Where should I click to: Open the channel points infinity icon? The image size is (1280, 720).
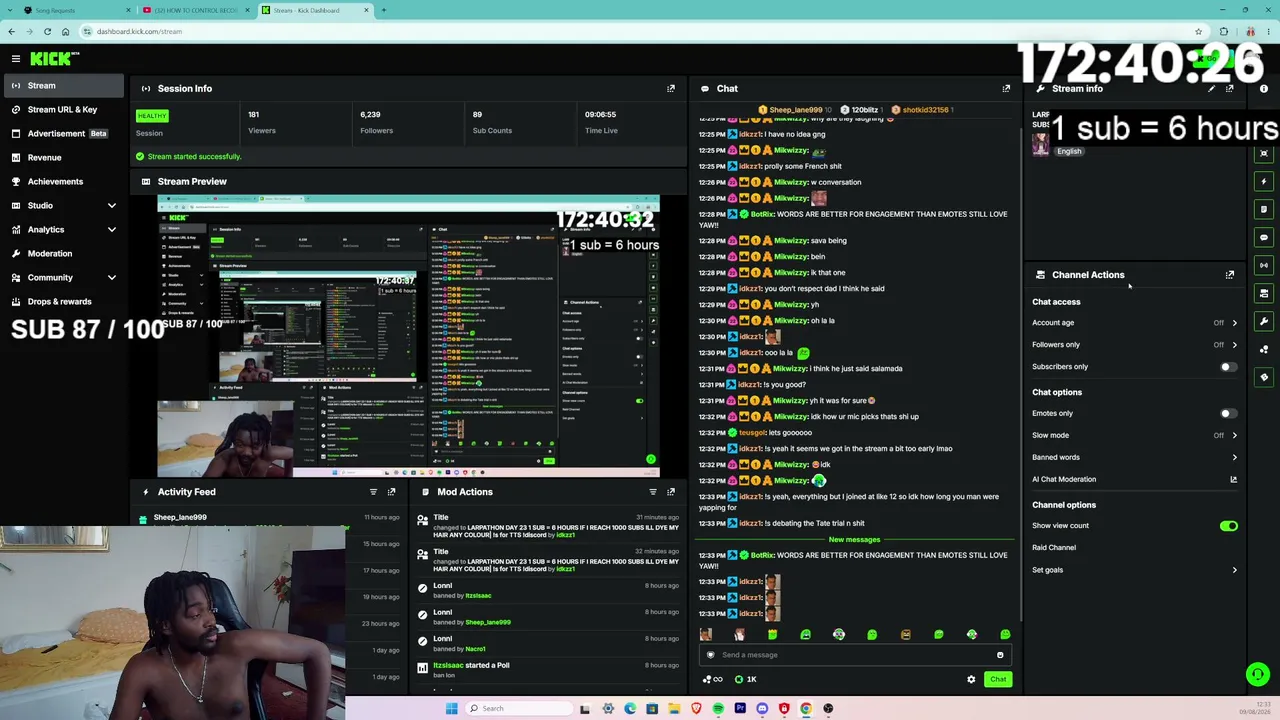click(713, 679)
